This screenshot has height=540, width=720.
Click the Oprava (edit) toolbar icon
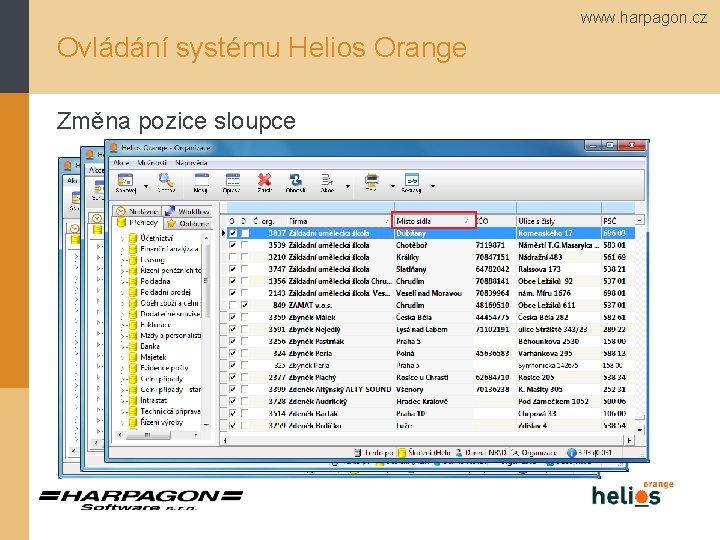233,180
